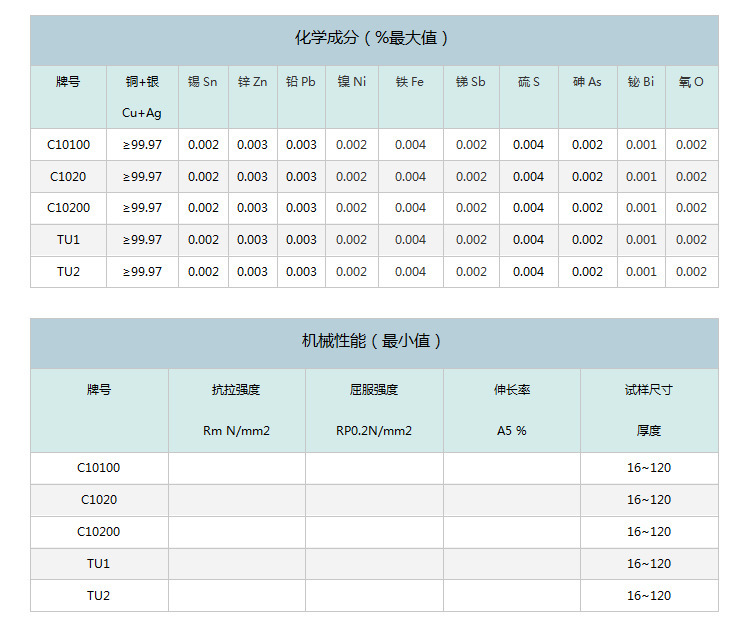
Task: Click O value 0.002 in C10200 row
Action: (691, 208)
